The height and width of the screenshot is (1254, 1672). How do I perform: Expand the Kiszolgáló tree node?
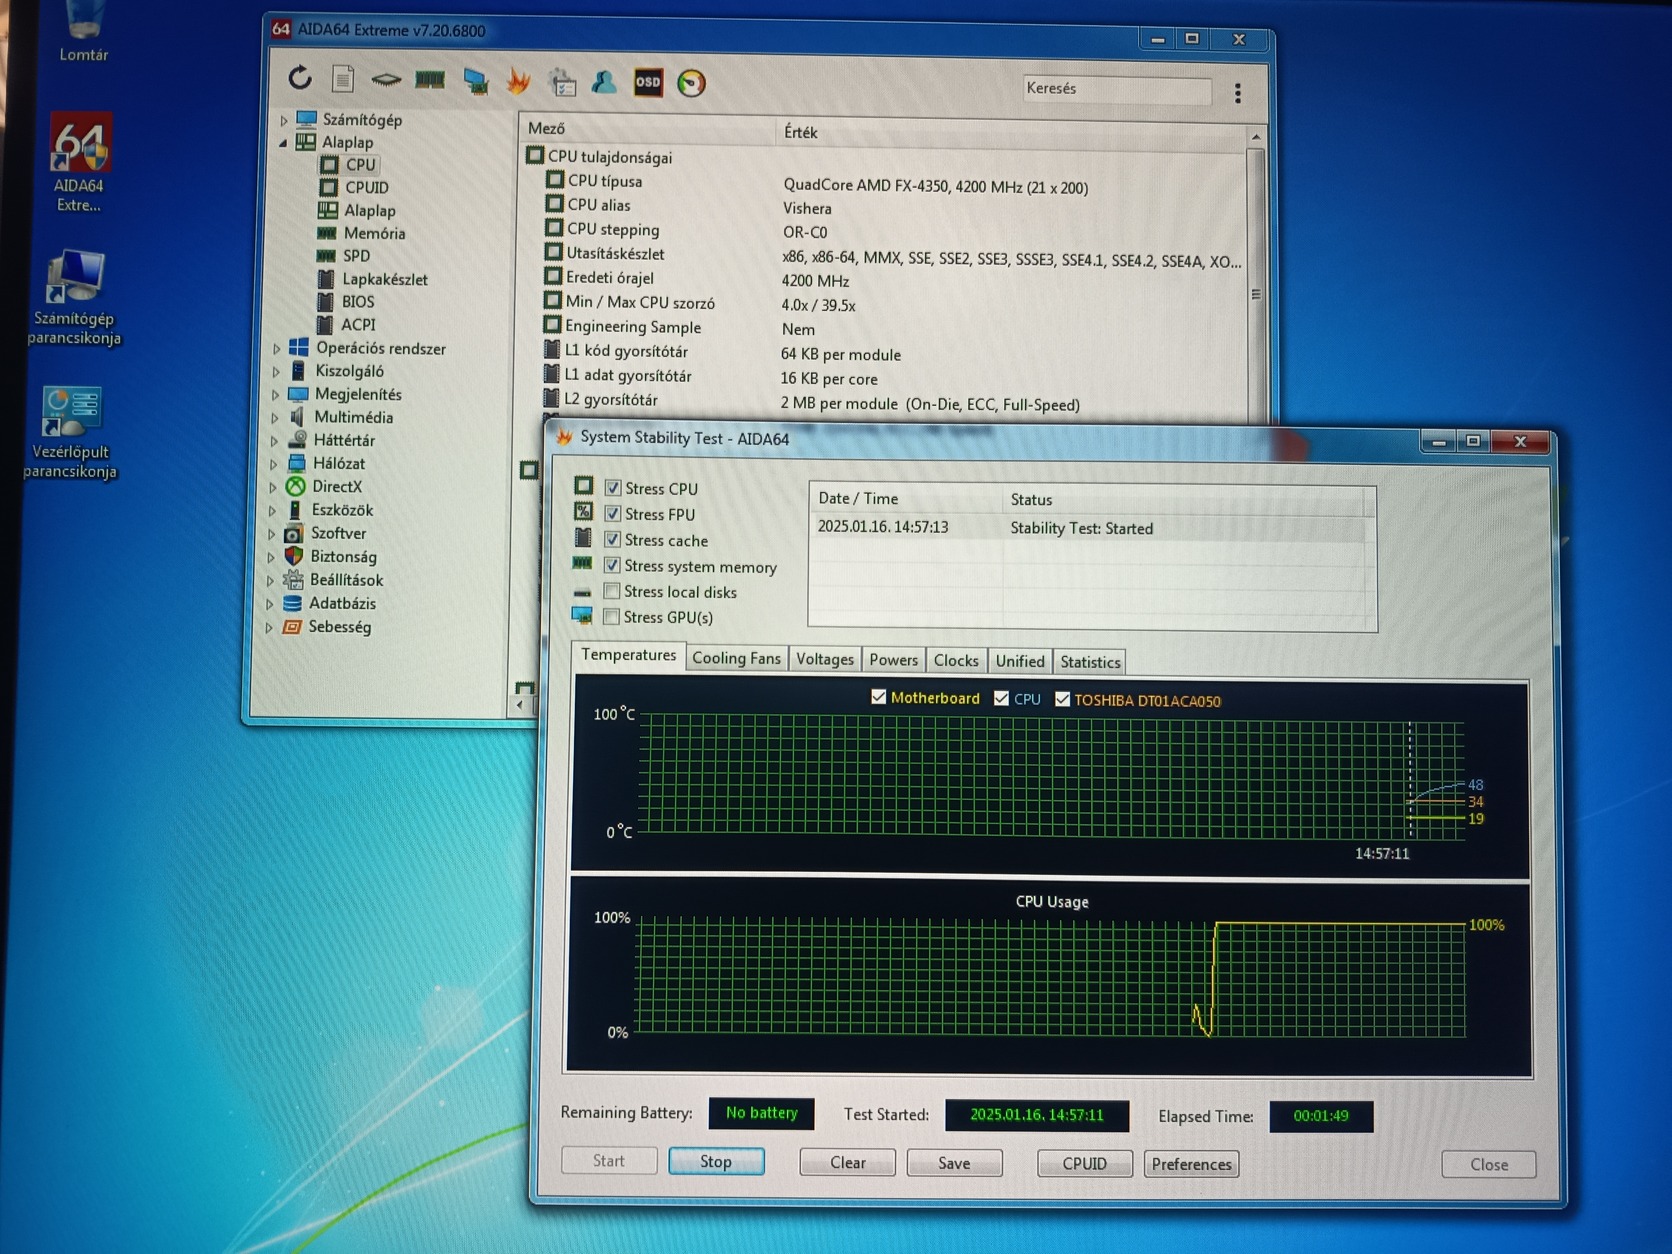tap(276, 372)
